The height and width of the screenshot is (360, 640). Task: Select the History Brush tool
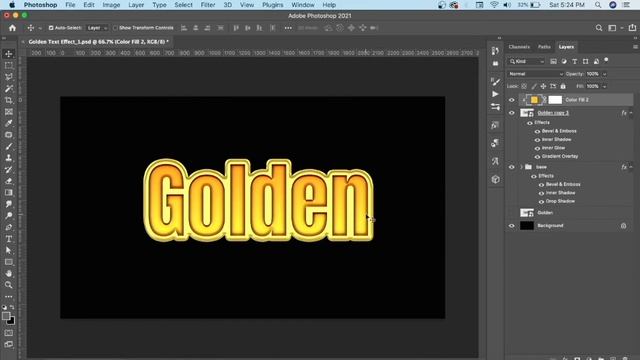coord(9,169)
